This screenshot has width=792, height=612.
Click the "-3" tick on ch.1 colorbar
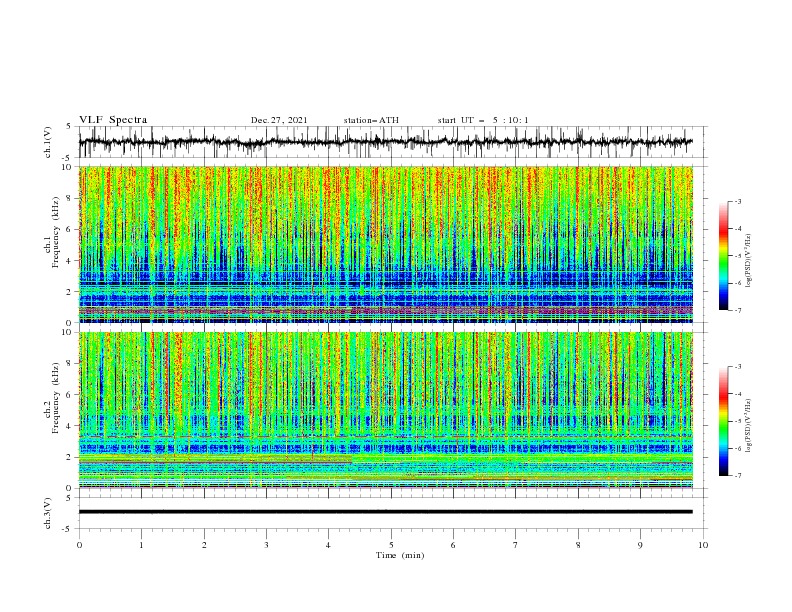(738, 201)
